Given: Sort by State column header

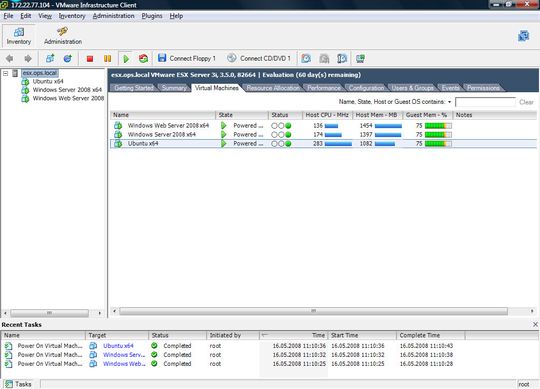Looking at the screenshot, I should (x=242, y=115).
